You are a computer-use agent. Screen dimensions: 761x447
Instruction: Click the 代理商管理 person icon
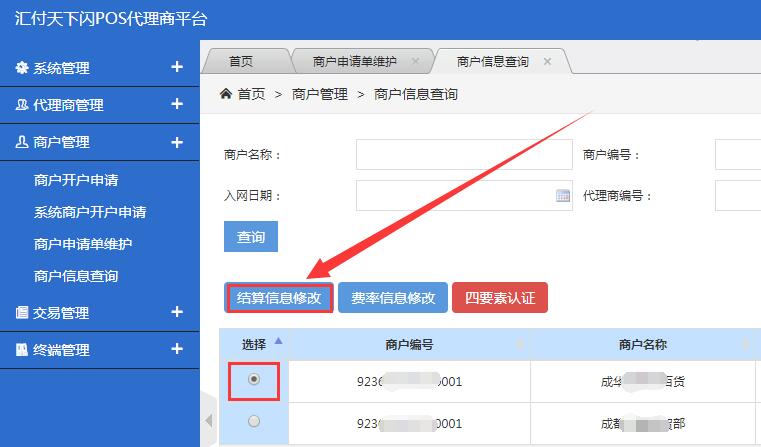[21, 104]
